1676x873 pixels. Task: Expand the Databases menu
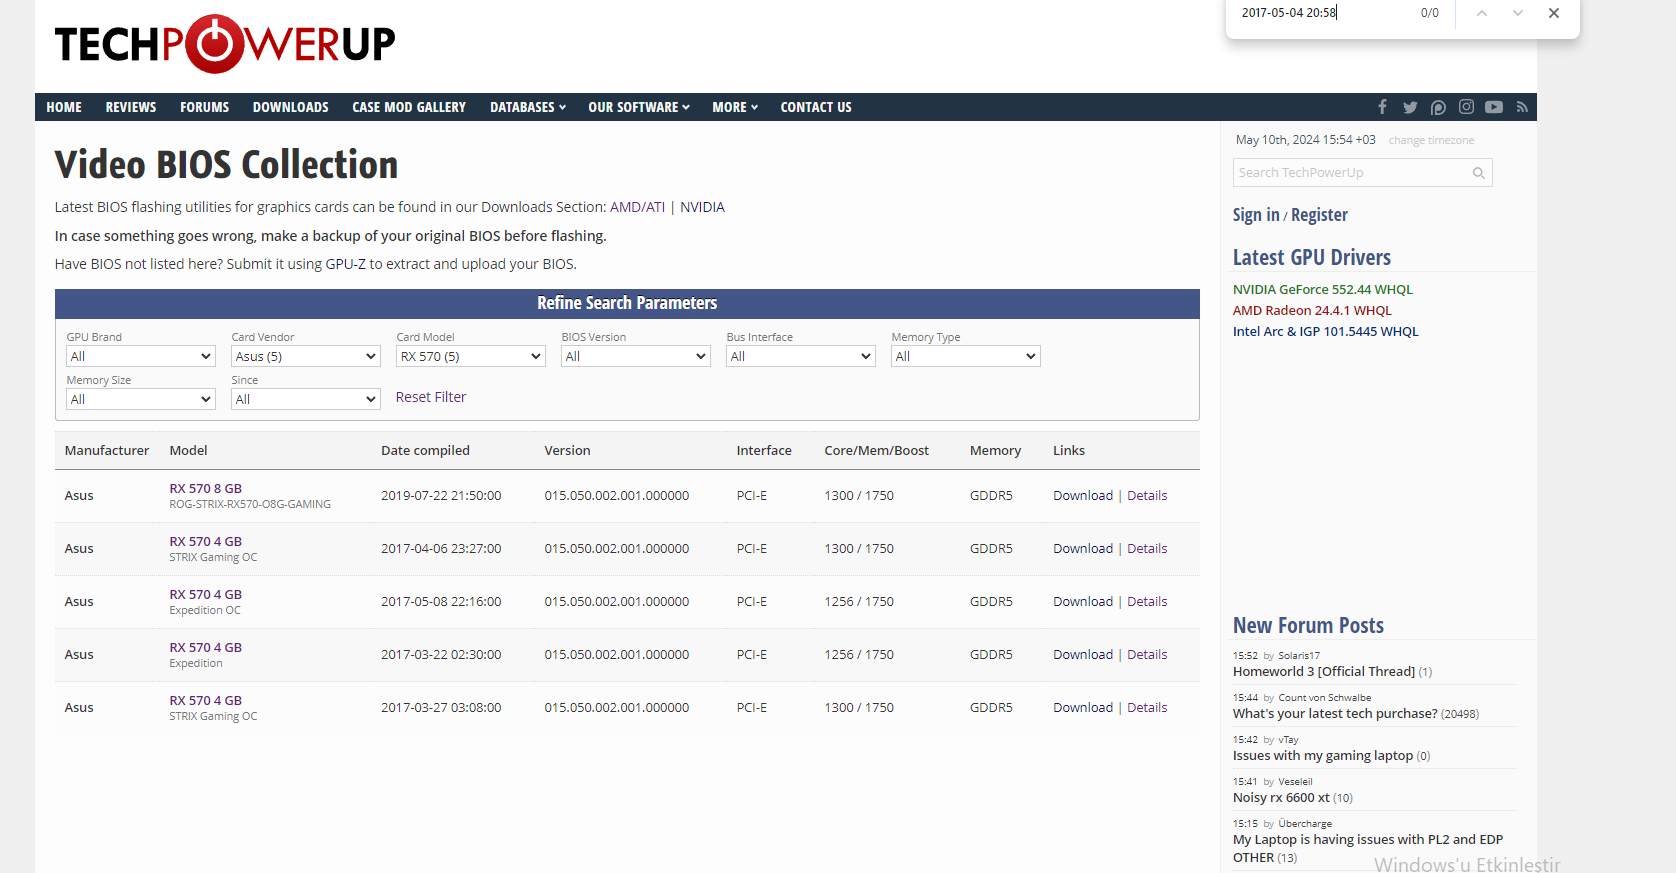tap(528, 107)
